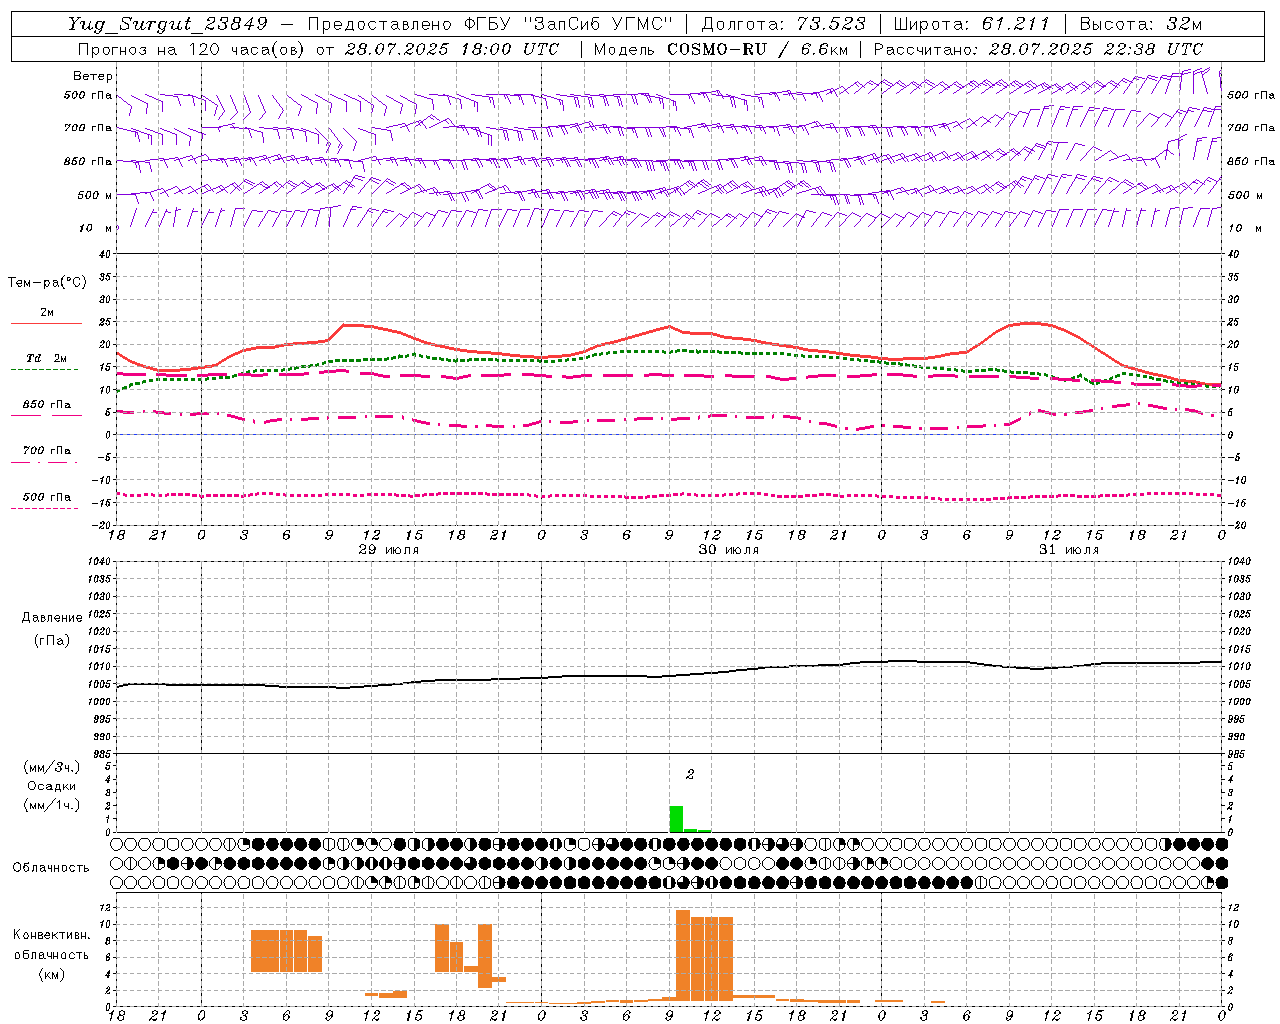Click the Рассчитано: 28.07.2025 22:38 UTC timestamp
This screenshot has height=1024, width=1280.
(x=1038, y=49)
